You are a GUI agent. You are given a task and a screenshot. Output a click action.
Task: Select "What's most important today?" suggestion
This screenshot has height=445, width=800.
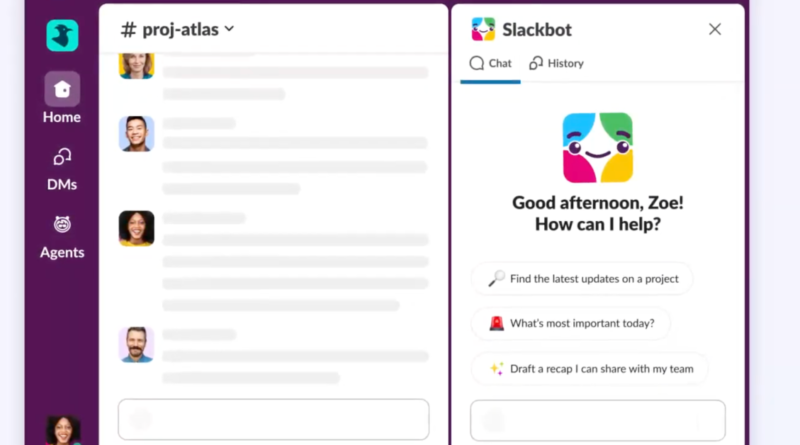[571, 323]
